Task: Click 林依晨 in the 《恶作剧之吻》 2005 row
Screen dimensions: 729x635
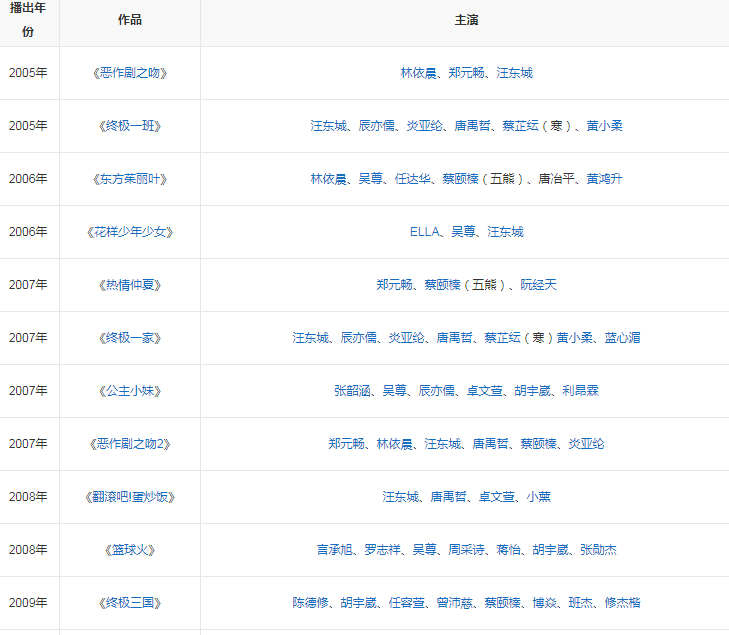Action: pos(418,73)
